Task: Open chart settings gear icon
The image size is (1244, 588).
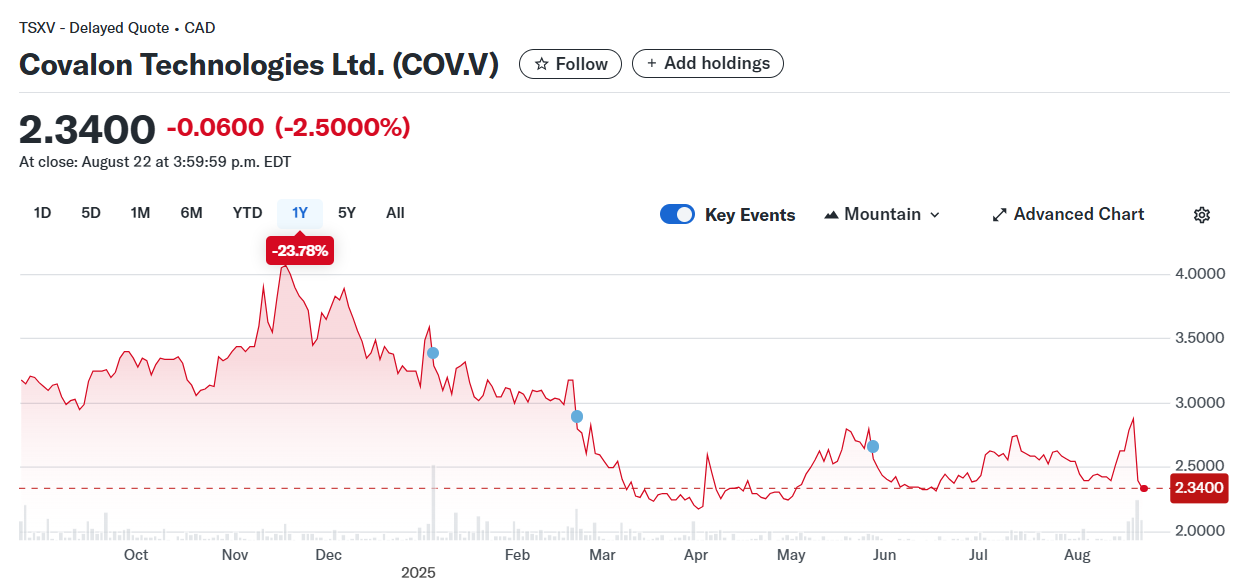Action: 1202,215
